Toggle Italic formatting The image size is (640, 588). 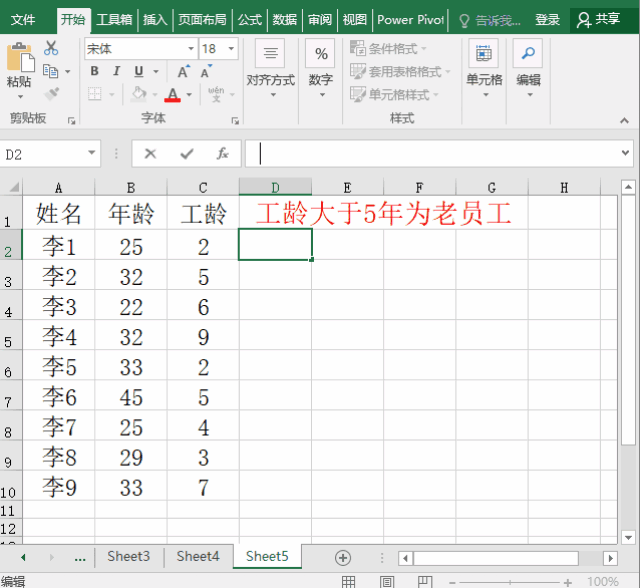coord(116,71)
